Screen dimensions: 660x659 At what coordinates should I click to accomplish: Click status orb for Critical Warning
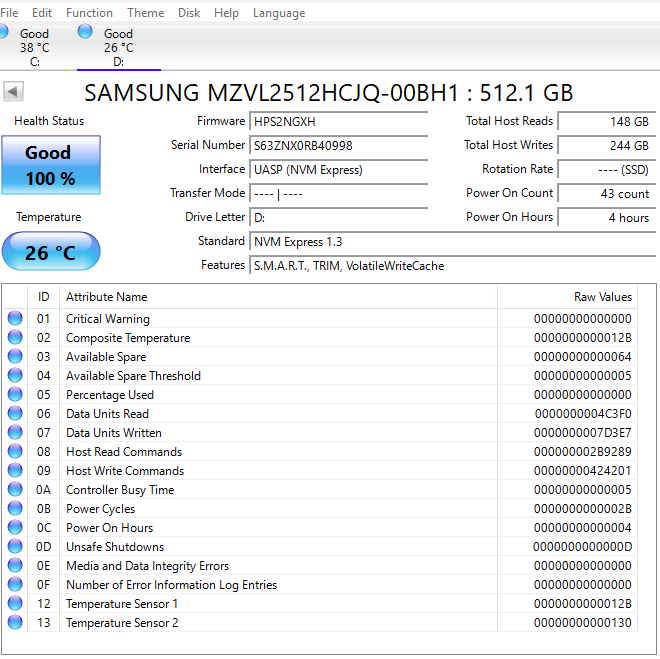[x=15, y=318]
